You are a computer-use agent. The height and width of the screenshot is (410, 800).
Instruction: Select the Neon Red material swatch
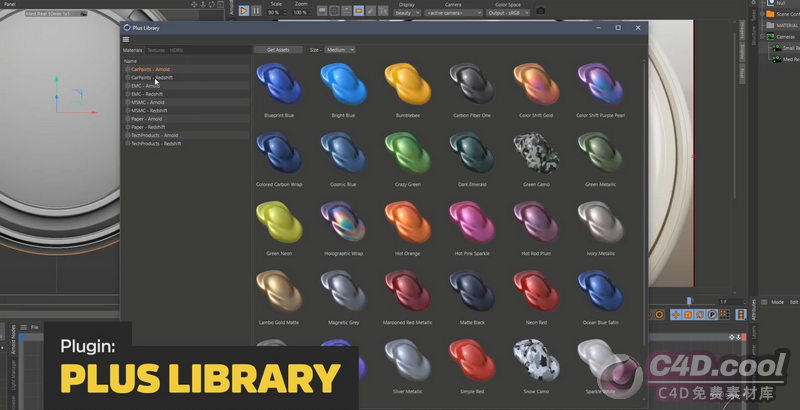click(x=536, y=291)
